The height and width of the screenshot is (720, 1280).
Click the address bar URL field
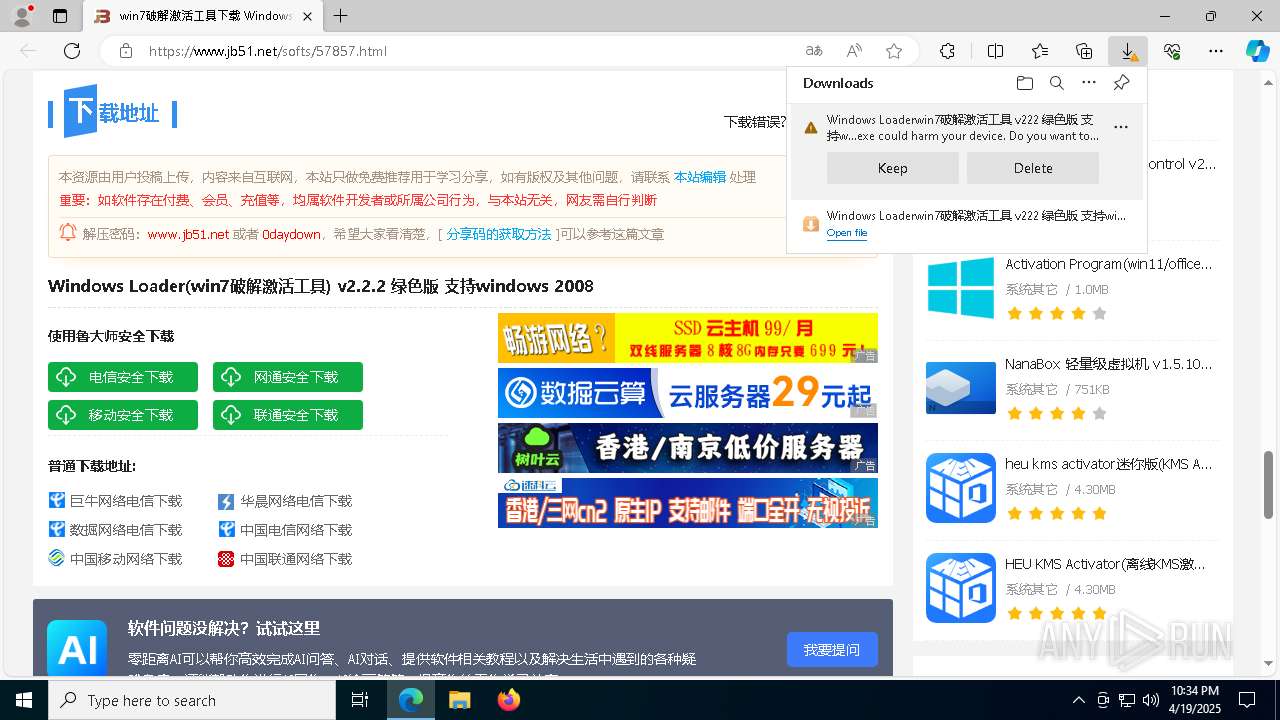[470, 51]
